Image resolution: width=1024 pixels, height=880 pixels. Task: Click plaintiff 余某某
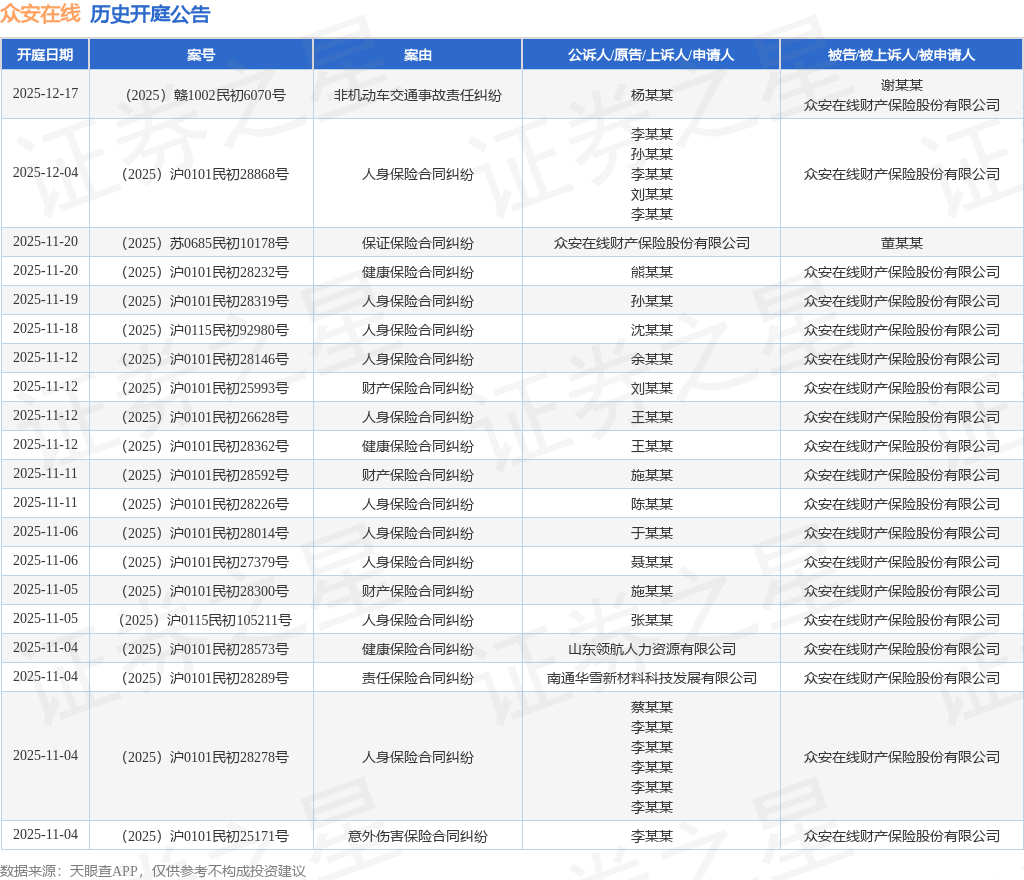[x=651, y=359]
